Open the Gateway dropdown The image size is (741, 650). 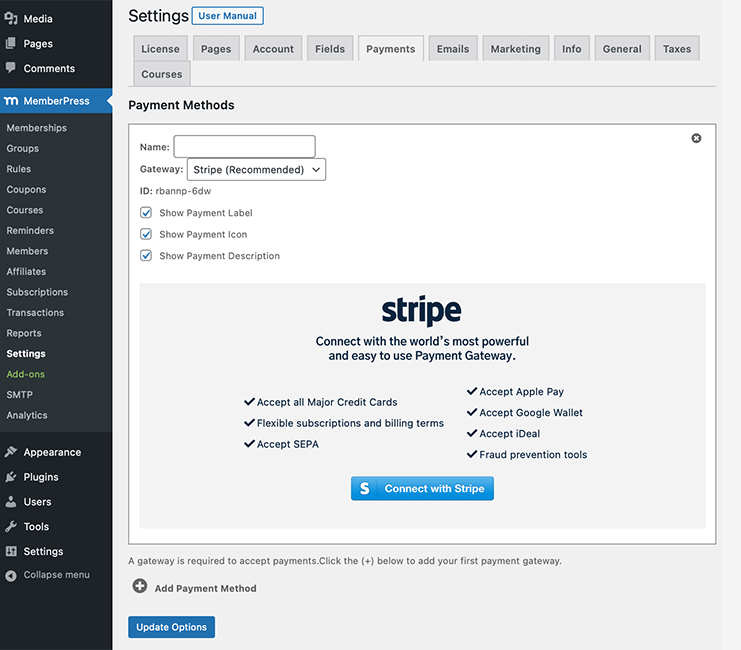point(256,170)
